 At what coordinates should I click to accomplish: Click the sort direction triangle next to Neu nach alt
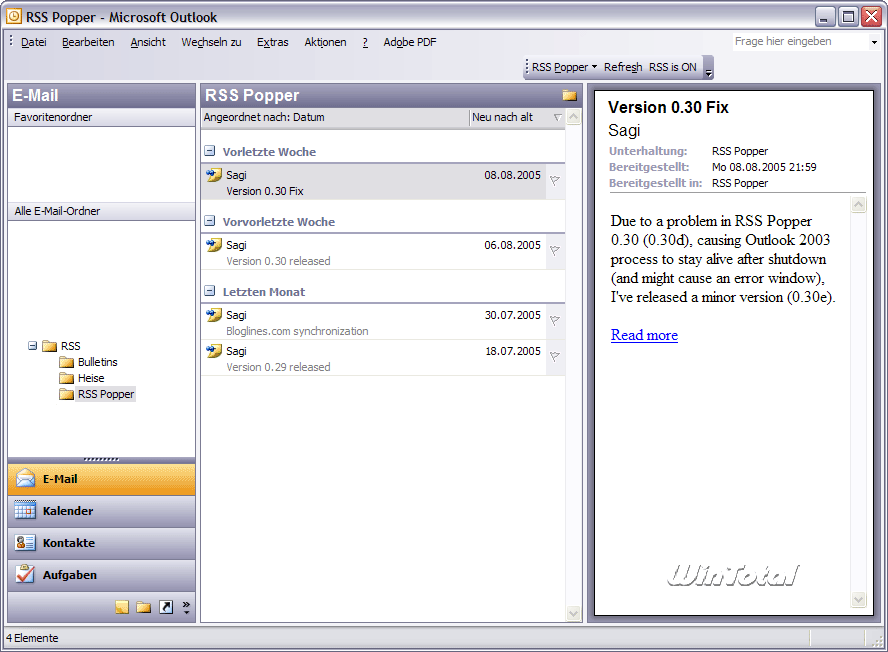point(558,117)
